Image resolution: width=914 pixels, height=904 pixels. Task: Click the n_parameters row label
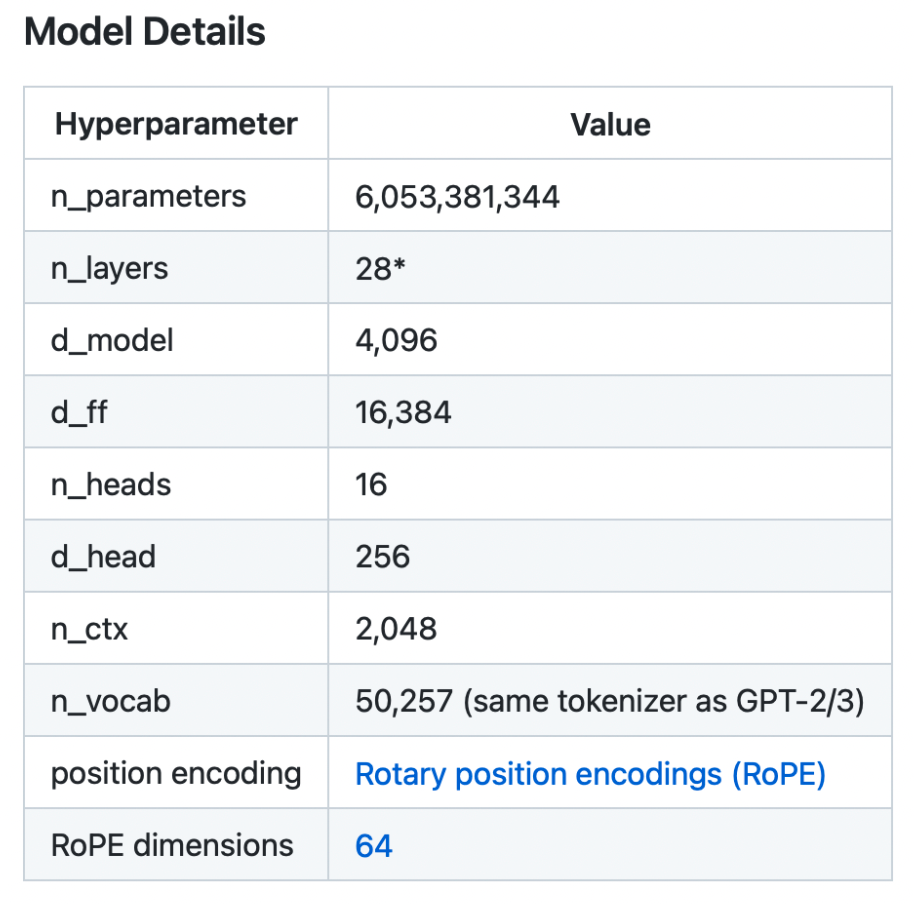[148, 196]
